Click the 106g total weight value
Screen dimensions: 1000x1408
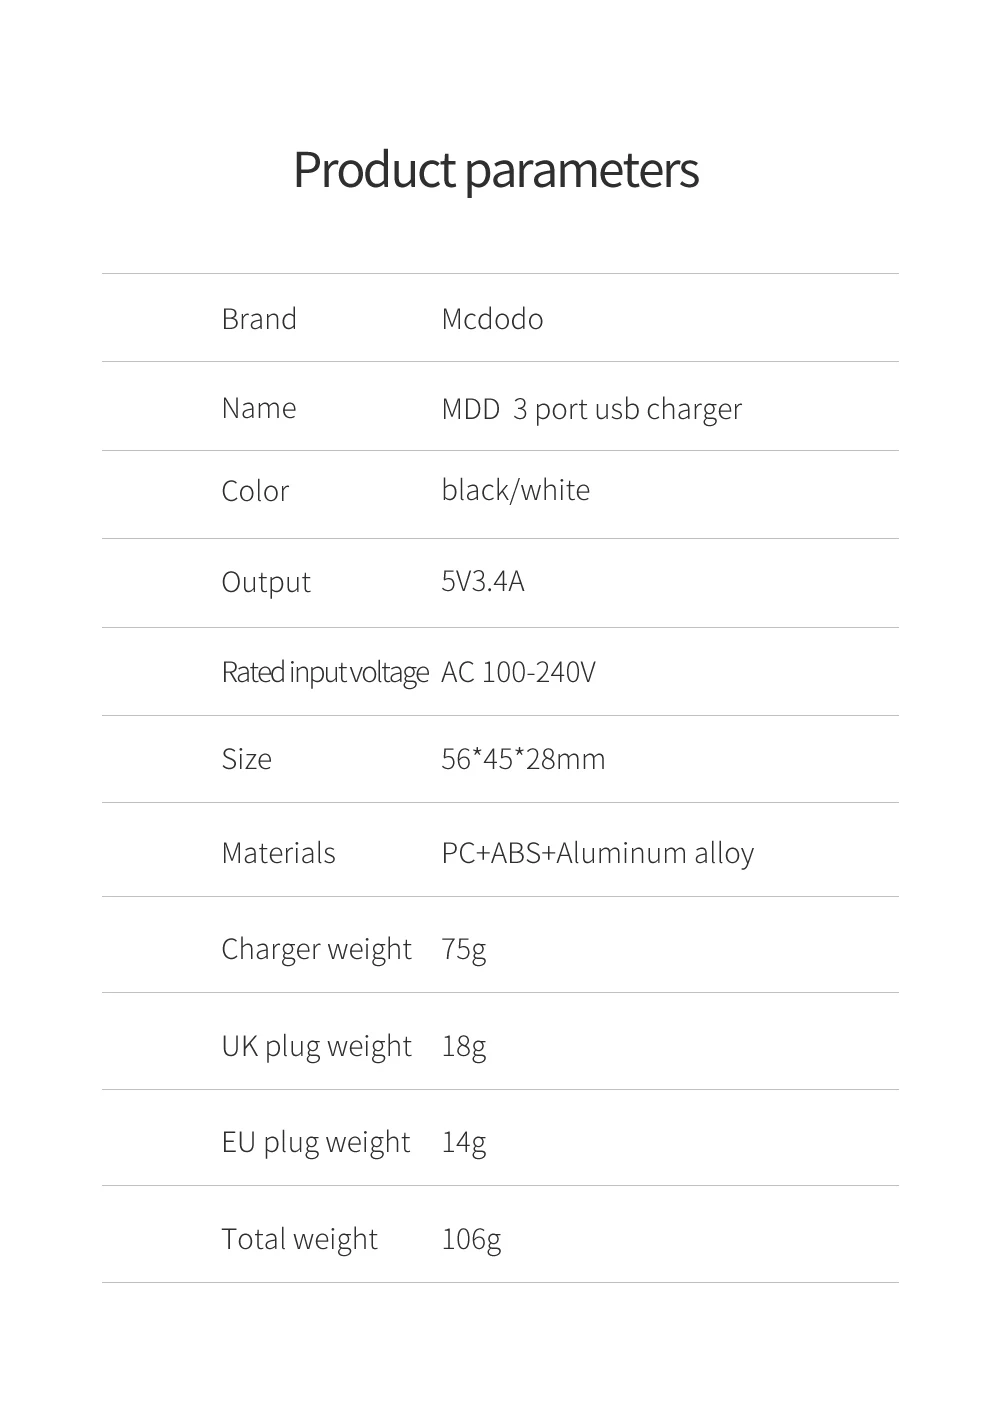pyautogui.click(x=471, y=1239)
